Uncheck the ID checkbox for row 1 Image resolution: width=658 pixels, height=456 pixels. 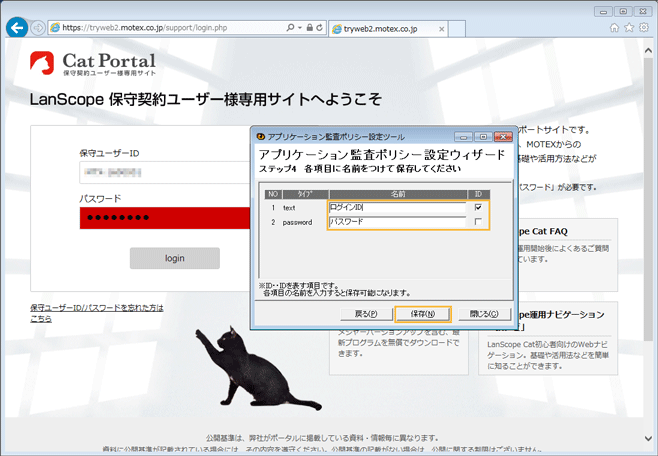pos(478,207)
